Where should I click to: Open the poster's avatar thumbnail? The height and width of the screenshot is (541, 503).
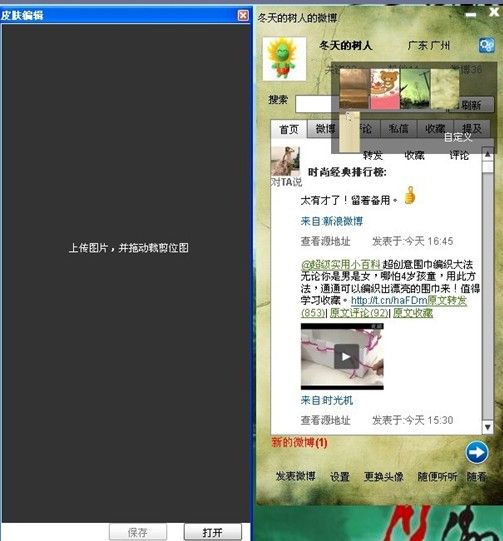[285, 161]
